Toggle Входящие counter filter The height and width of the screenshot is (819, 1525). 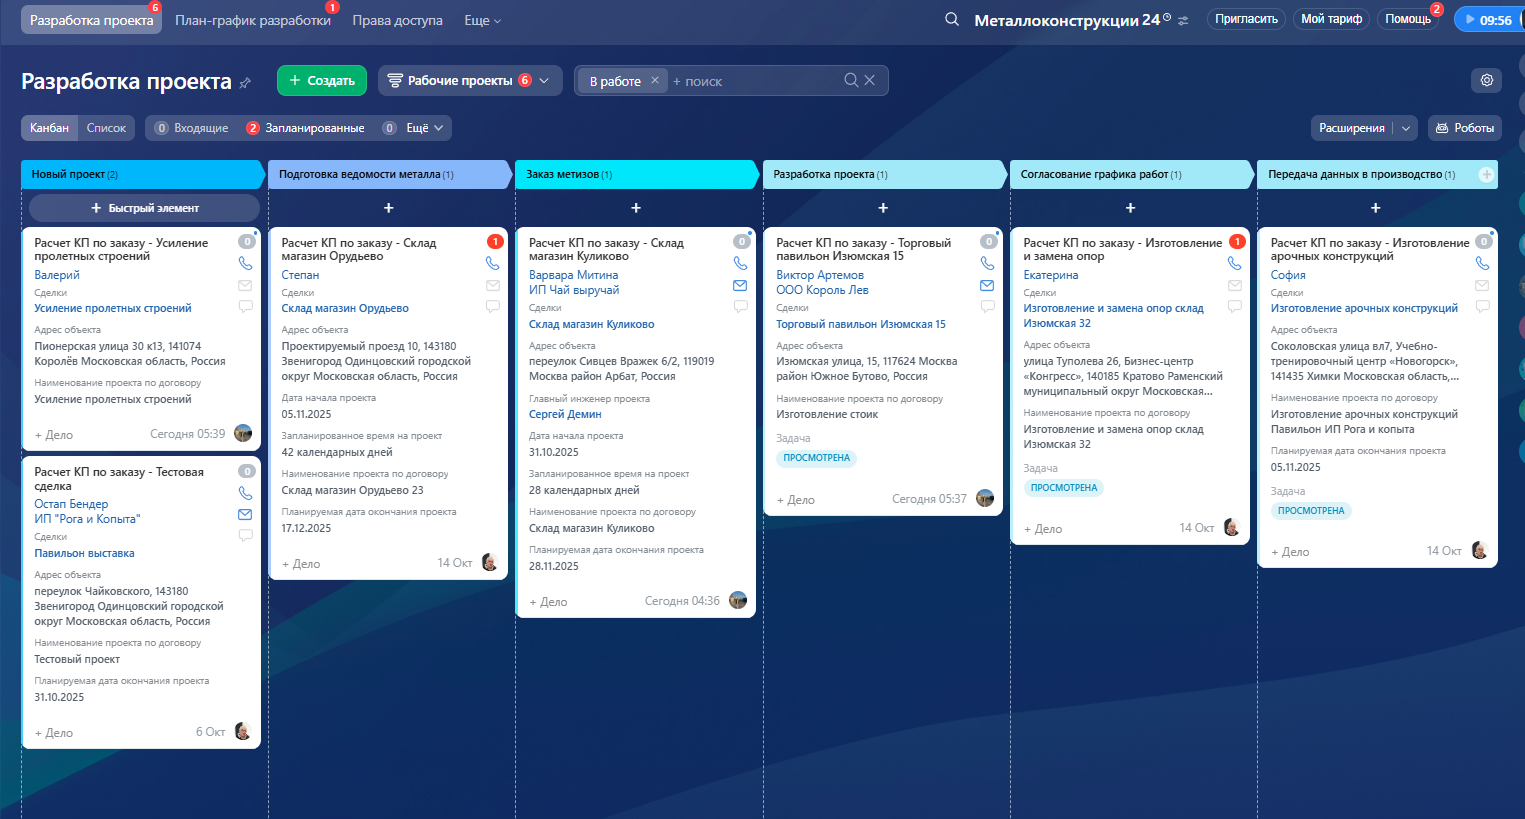coord(192,128)
